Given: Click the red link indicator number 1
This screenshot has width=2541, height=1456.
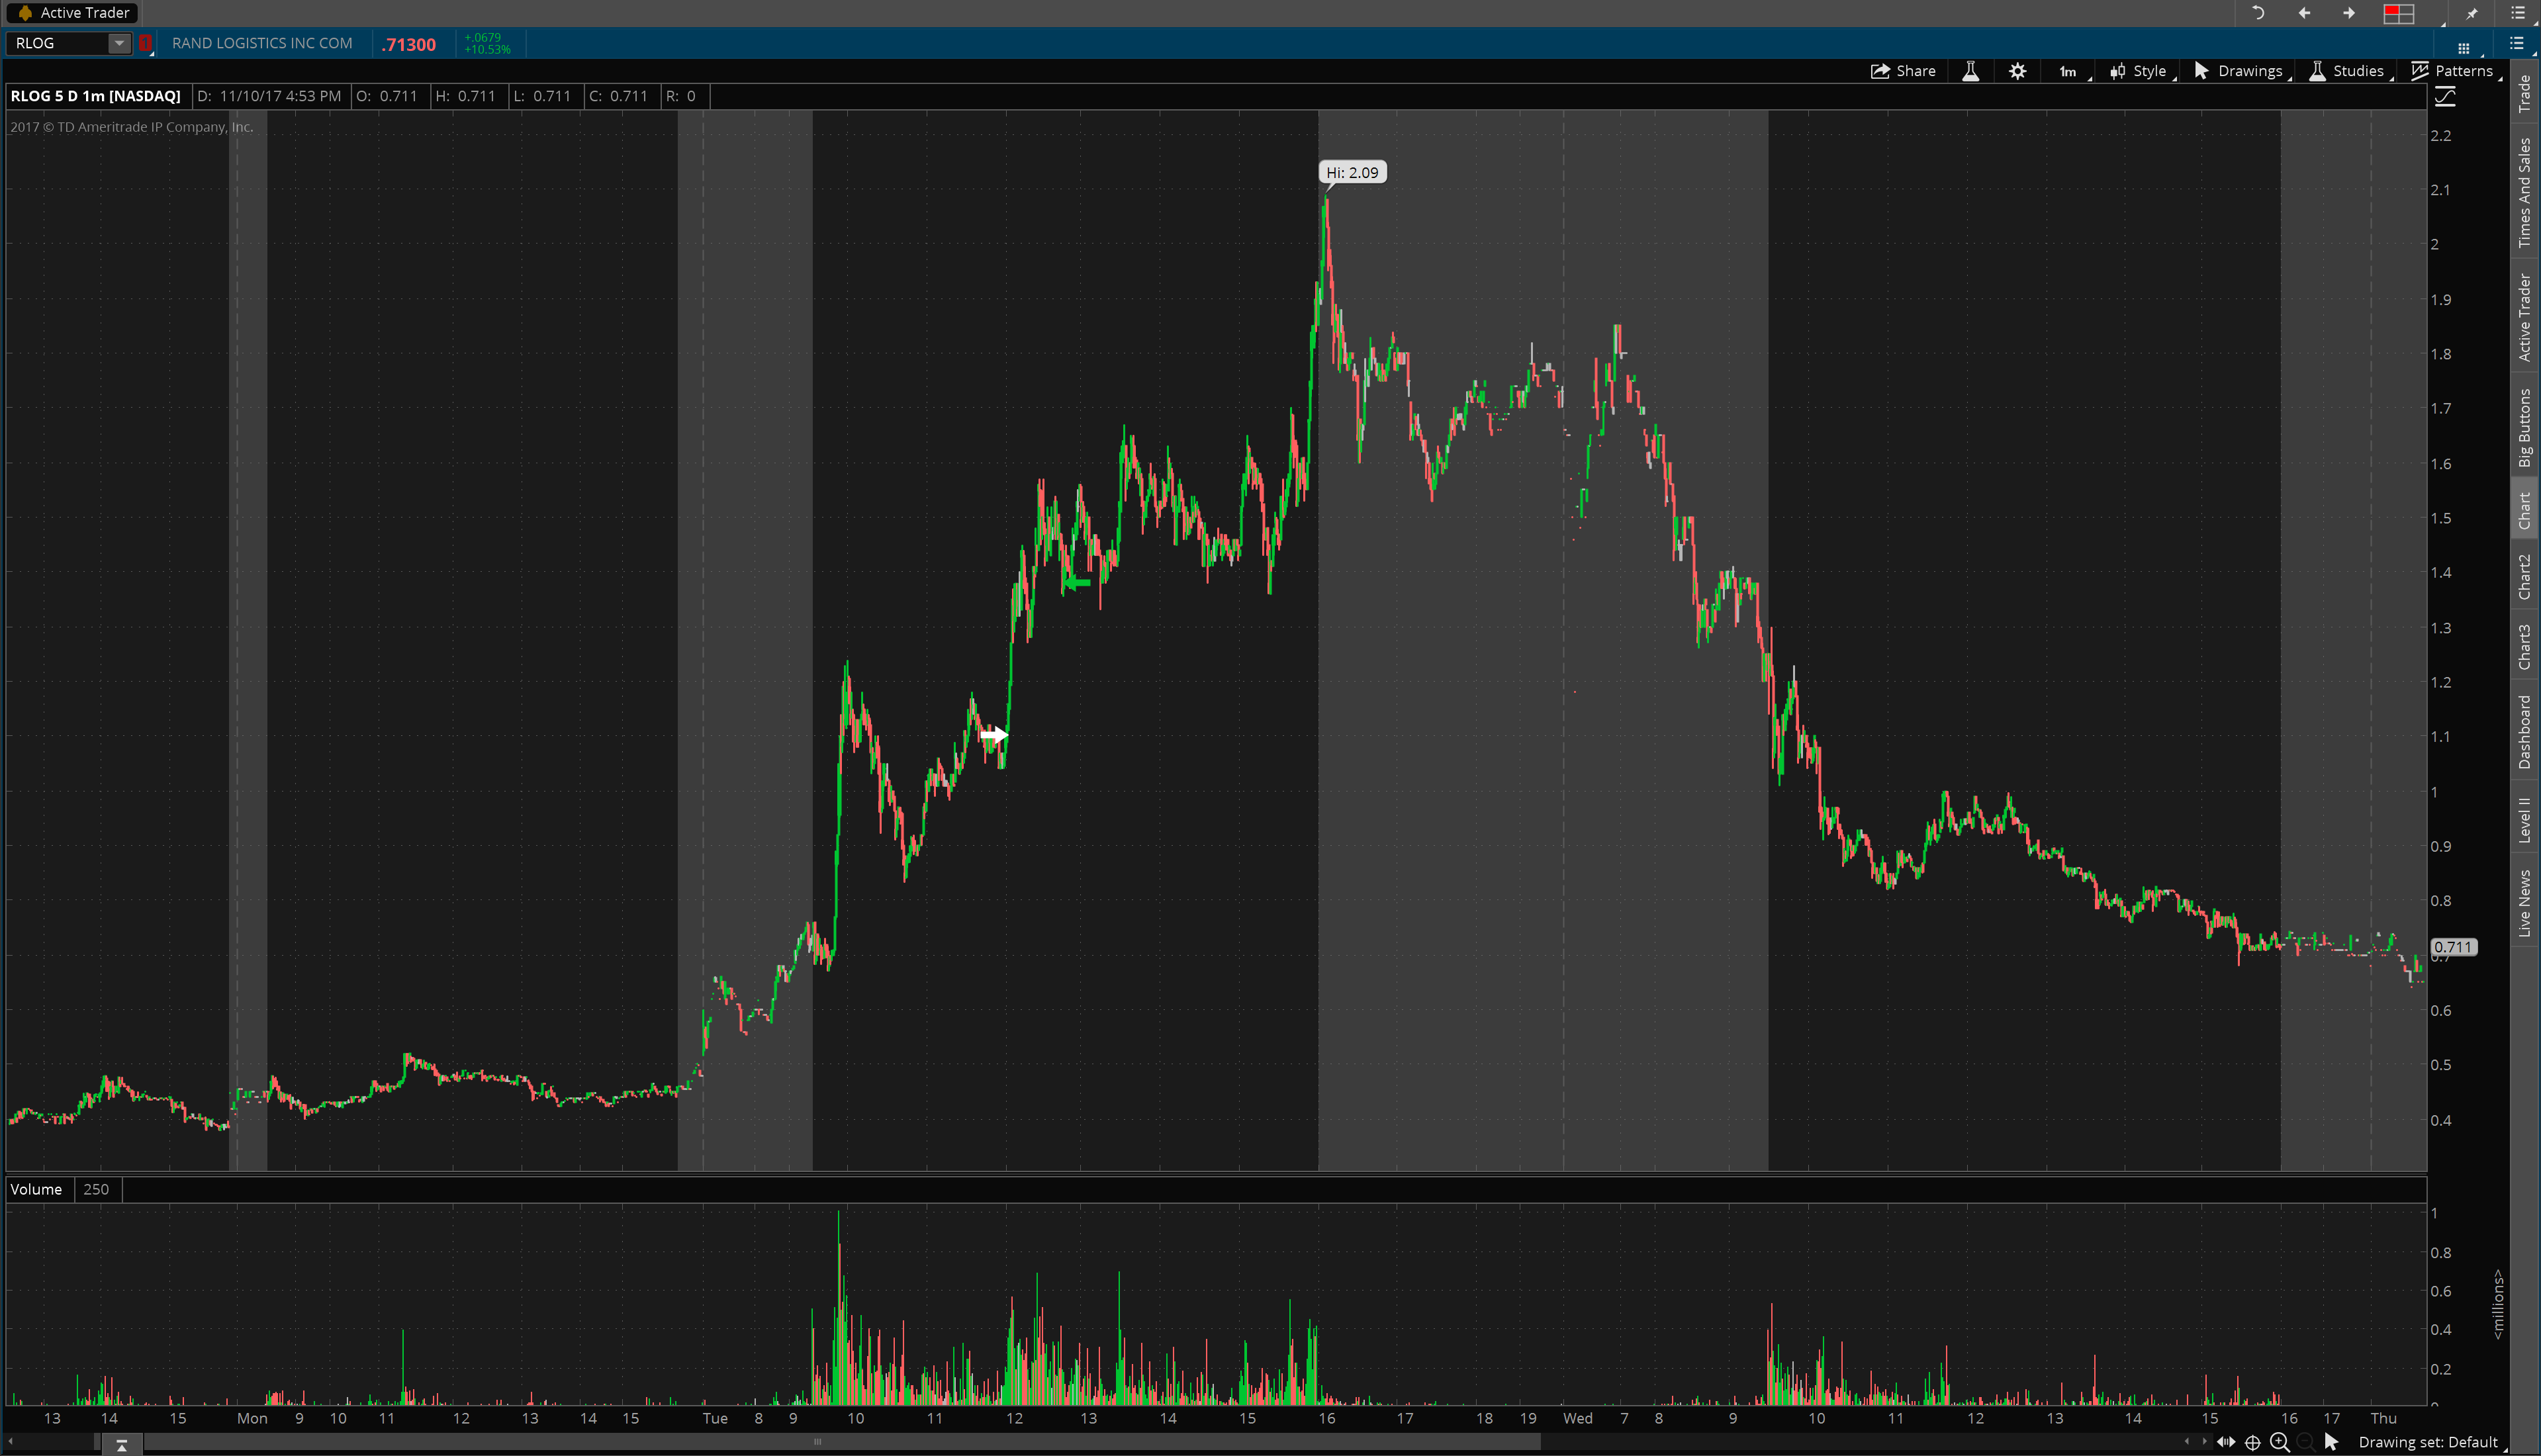Looking at the screenshot, I should point(145,43).
